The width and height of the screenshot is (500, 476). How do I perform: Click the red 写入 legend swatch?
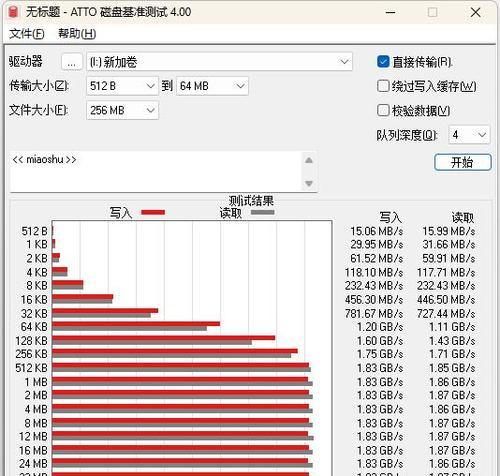tap(153, 212)
